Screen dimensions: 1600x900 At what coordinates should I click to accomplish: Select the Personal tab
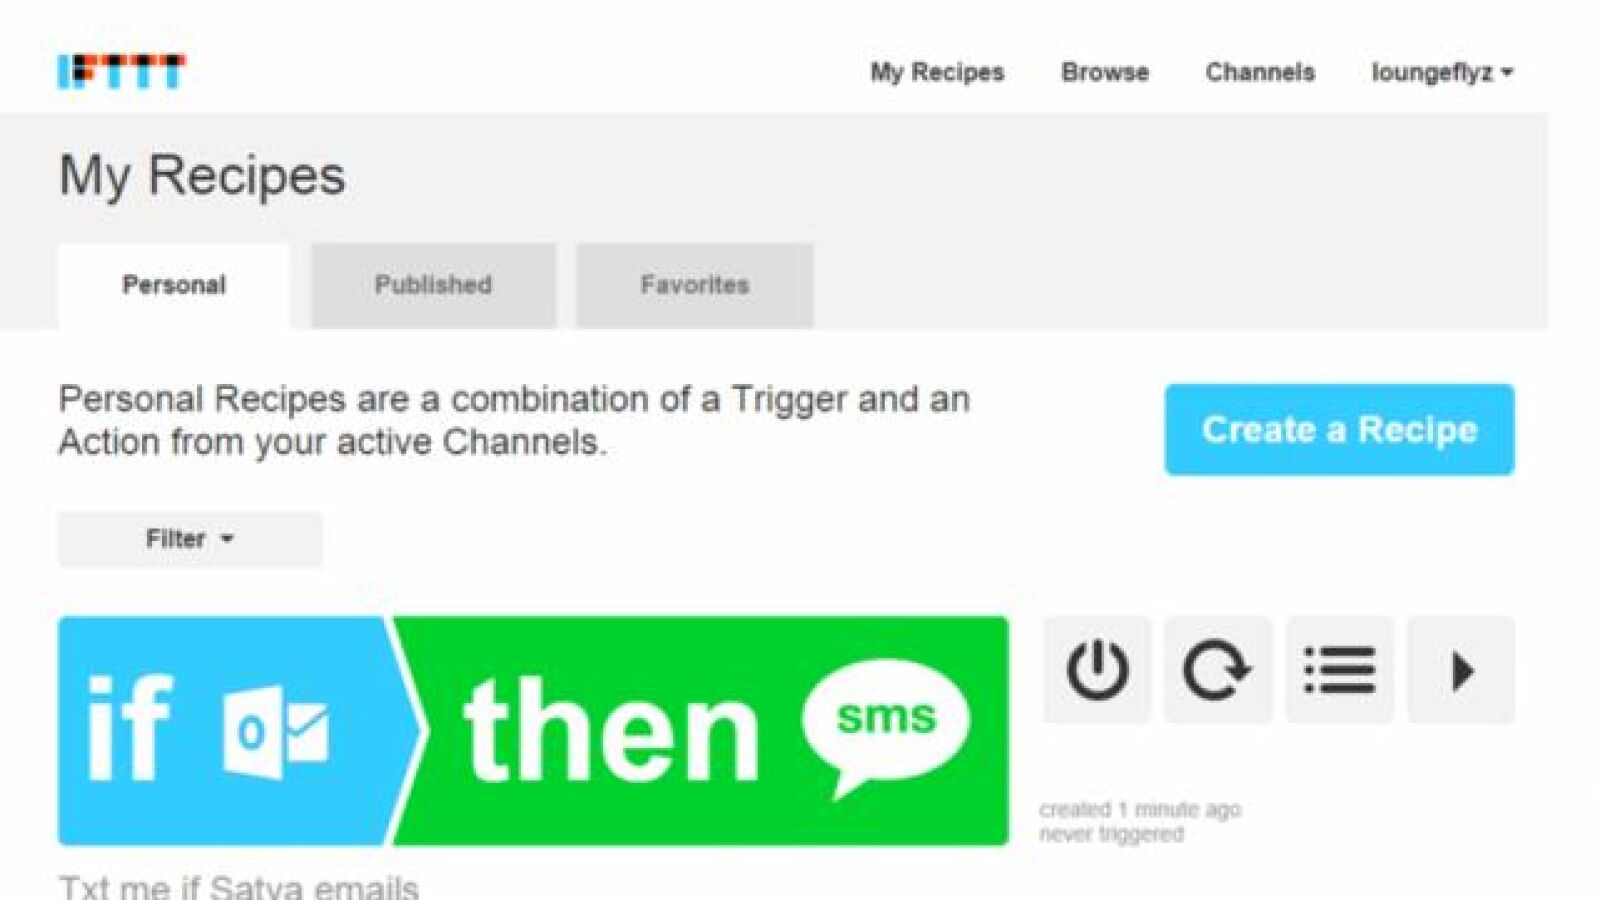[x=174, y=285]
